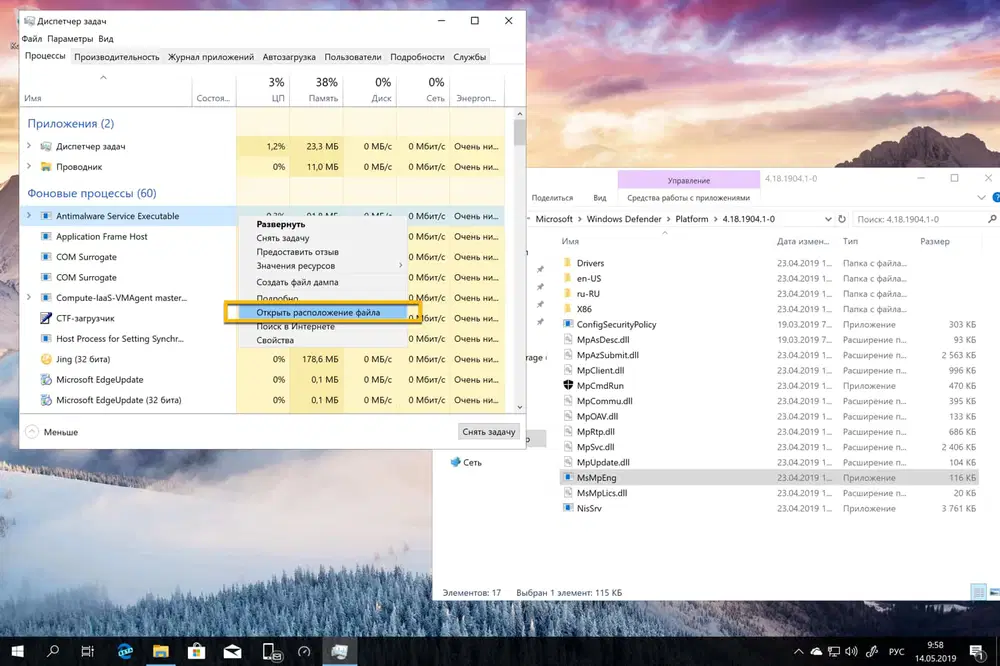The height and width of the screenshot is (666, 1000).
Task: Show hidden icons via tray chevron
Action: coord(798,651)
